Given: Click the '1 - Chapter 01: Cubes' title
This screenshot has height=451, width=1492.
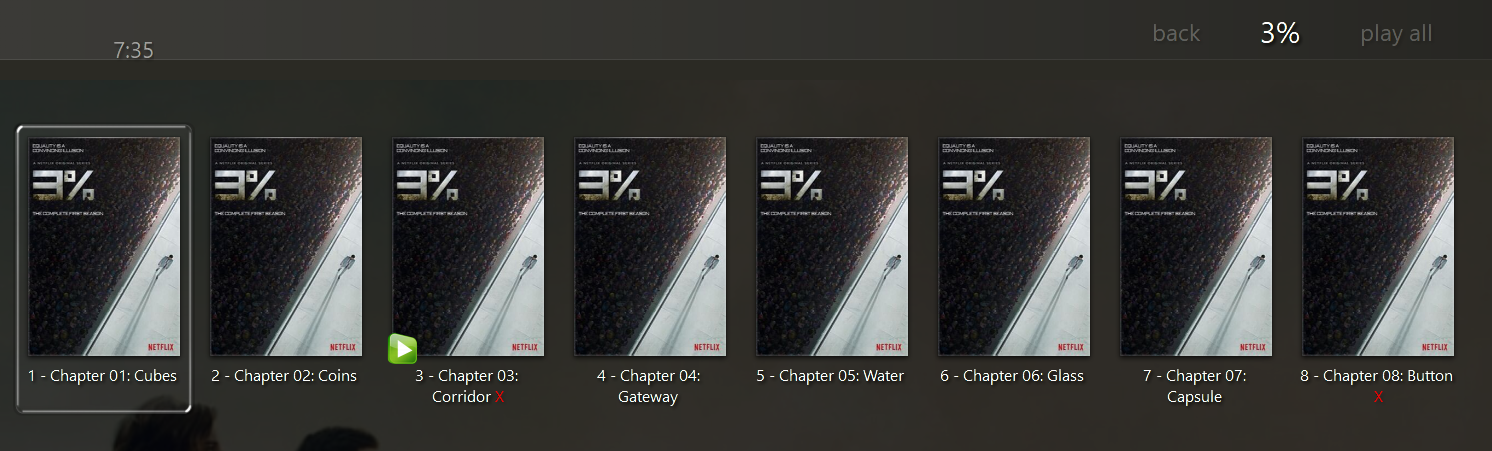Looking at the screenshot, I should [103, 376].
